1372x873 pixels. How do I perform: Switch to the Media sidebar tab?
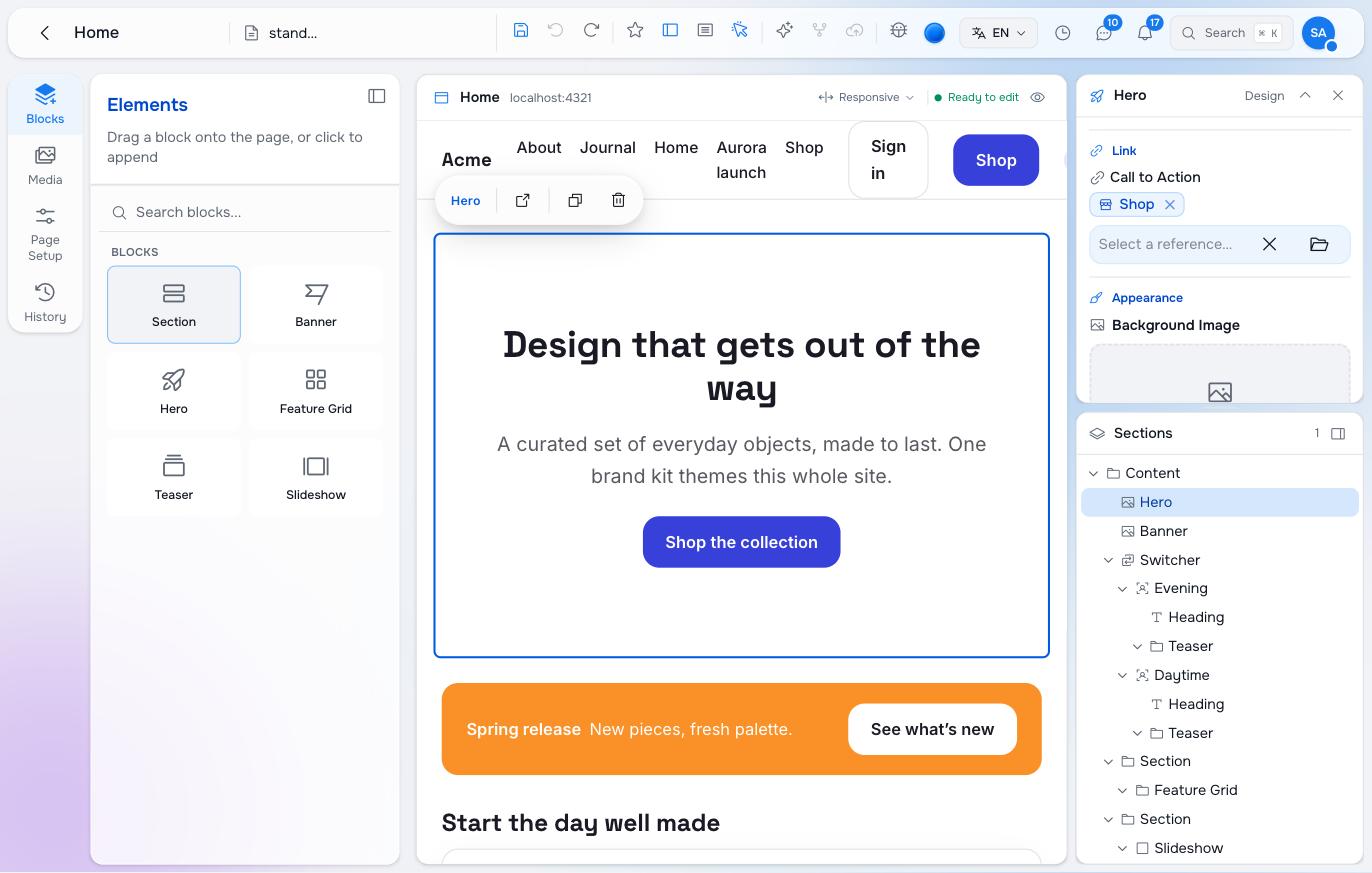coord(45,165)
